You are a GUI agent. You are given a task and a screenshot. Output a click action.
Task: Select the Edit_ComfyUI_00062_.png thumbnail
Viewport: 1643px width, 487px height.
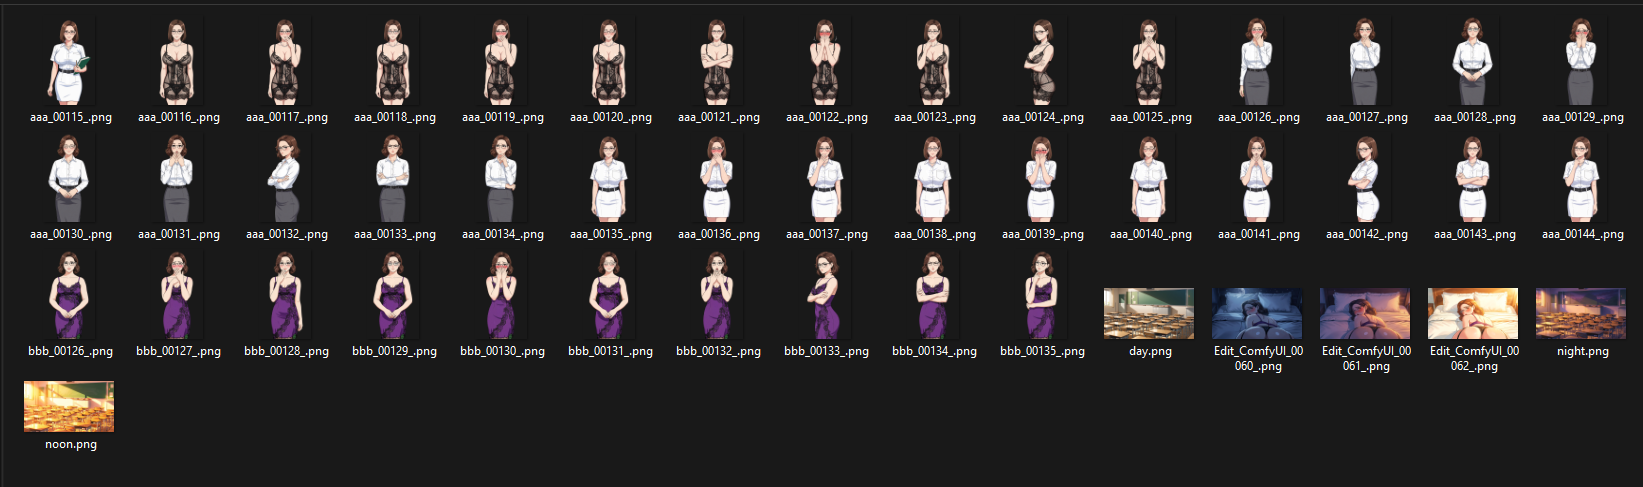1473,314
